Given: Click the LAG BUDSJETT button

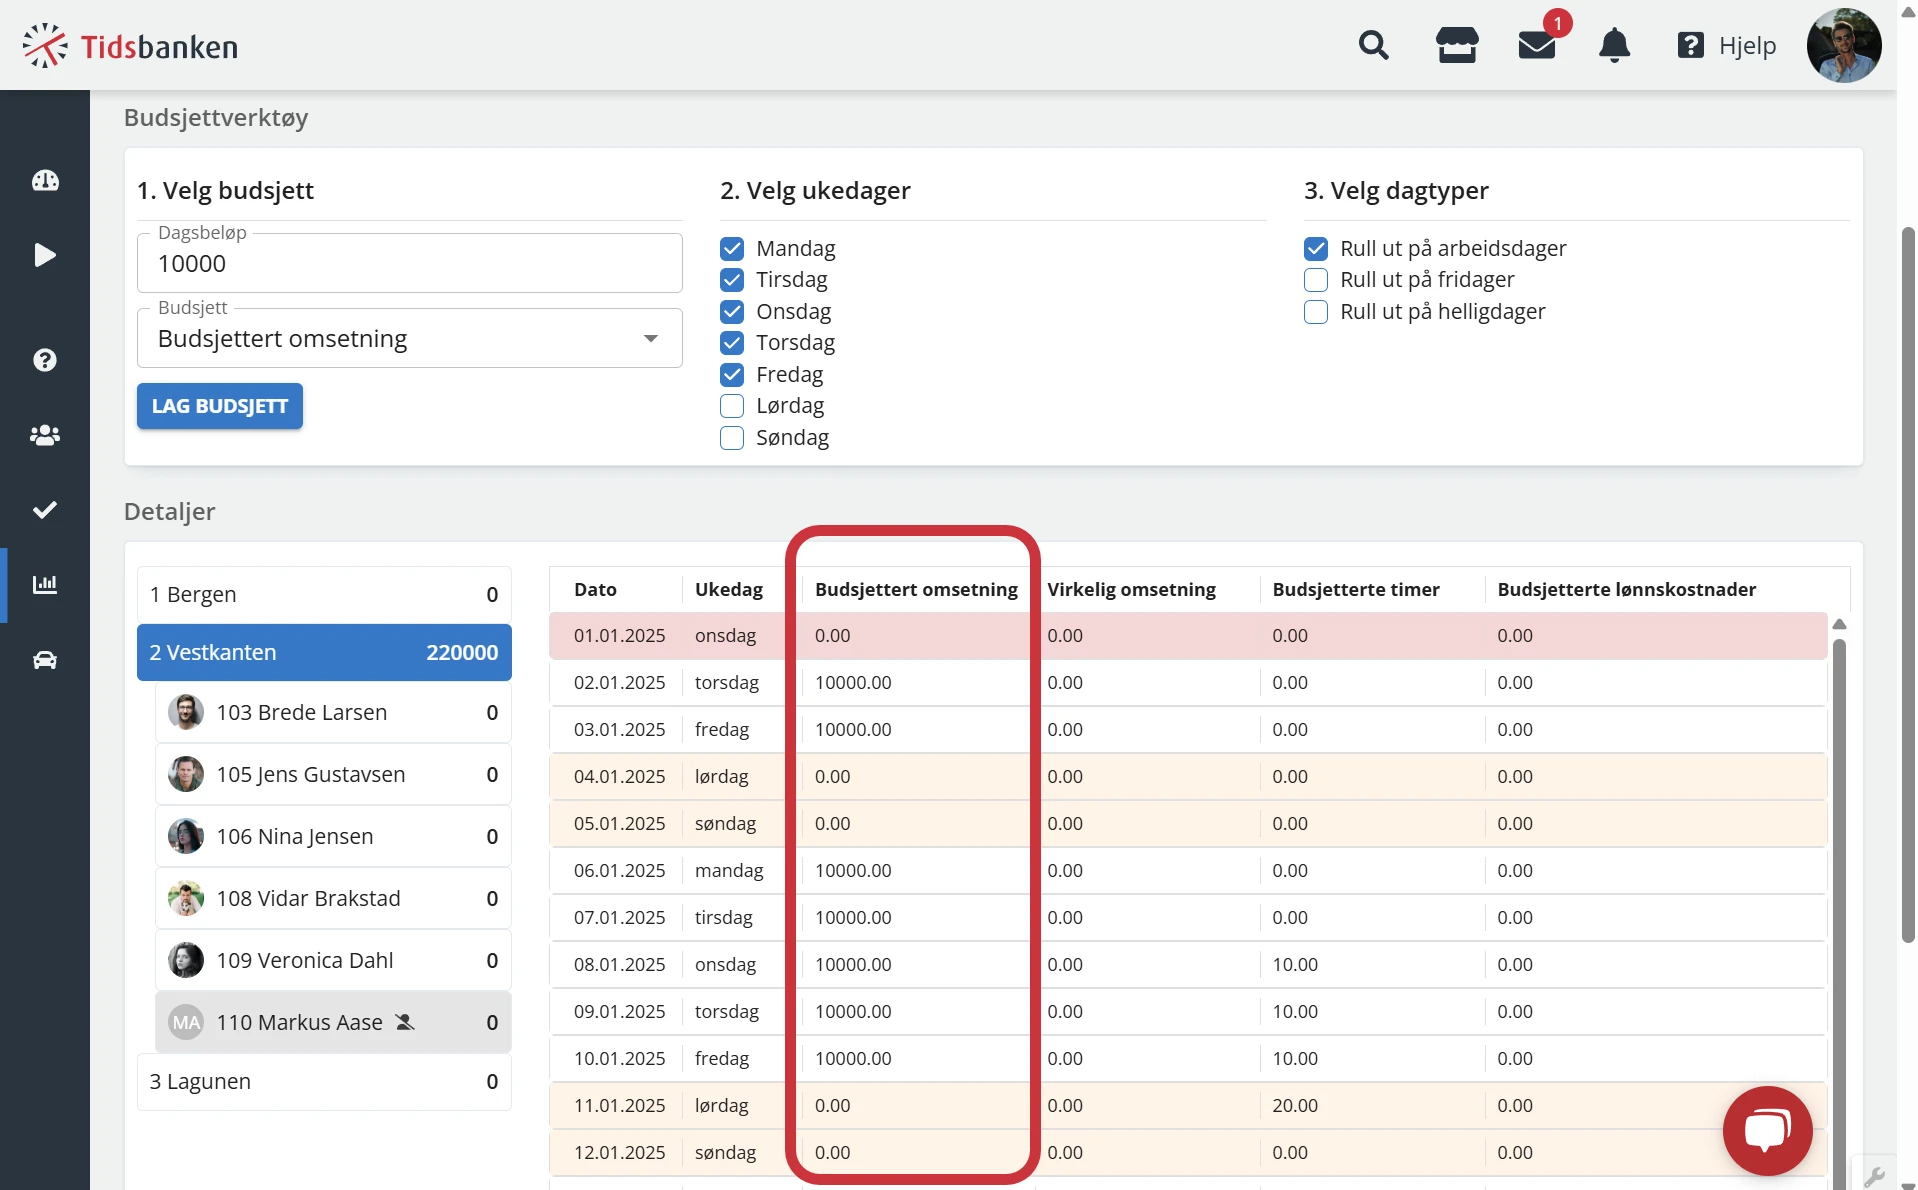Looking at the screenshot, I should click(x=220, y=406).
